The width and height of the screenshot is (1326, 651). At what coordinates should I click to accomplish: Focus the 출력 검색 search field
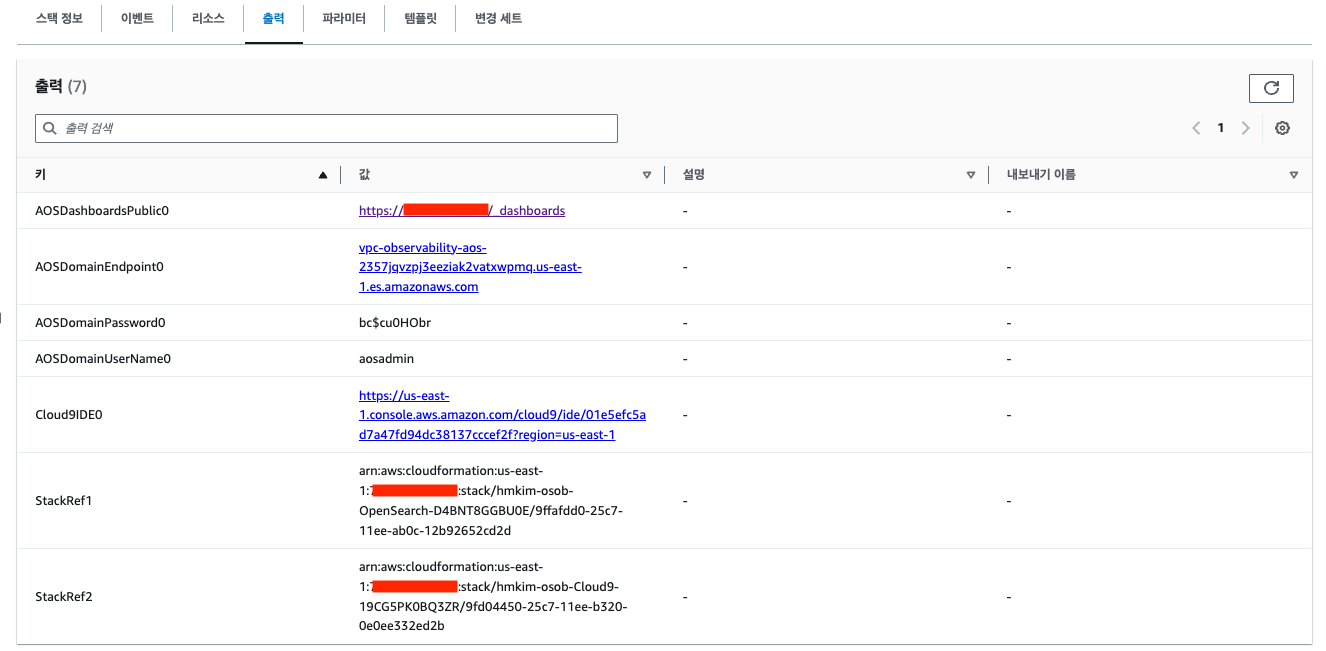[x=326, y=128]
